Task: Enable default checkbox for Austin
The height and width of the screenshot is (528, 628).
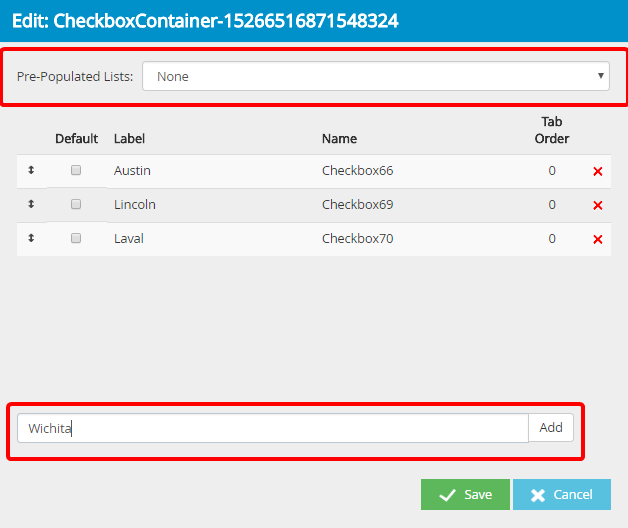Action: pyautogui.click(x=76, y=171)
